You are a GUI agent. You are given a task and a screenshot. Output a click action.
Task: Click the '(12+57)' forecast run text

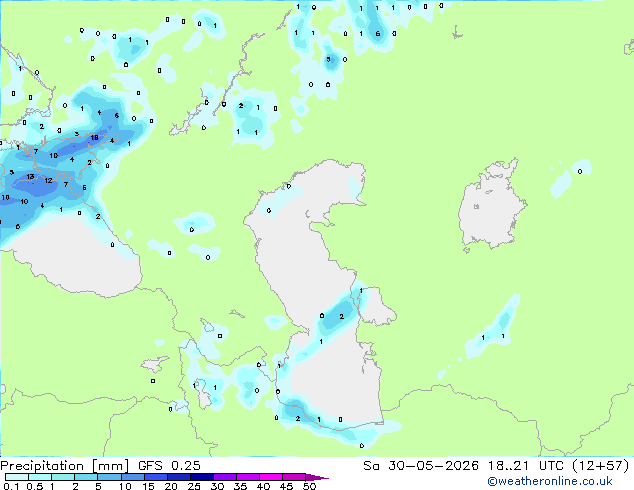[601, 466]
